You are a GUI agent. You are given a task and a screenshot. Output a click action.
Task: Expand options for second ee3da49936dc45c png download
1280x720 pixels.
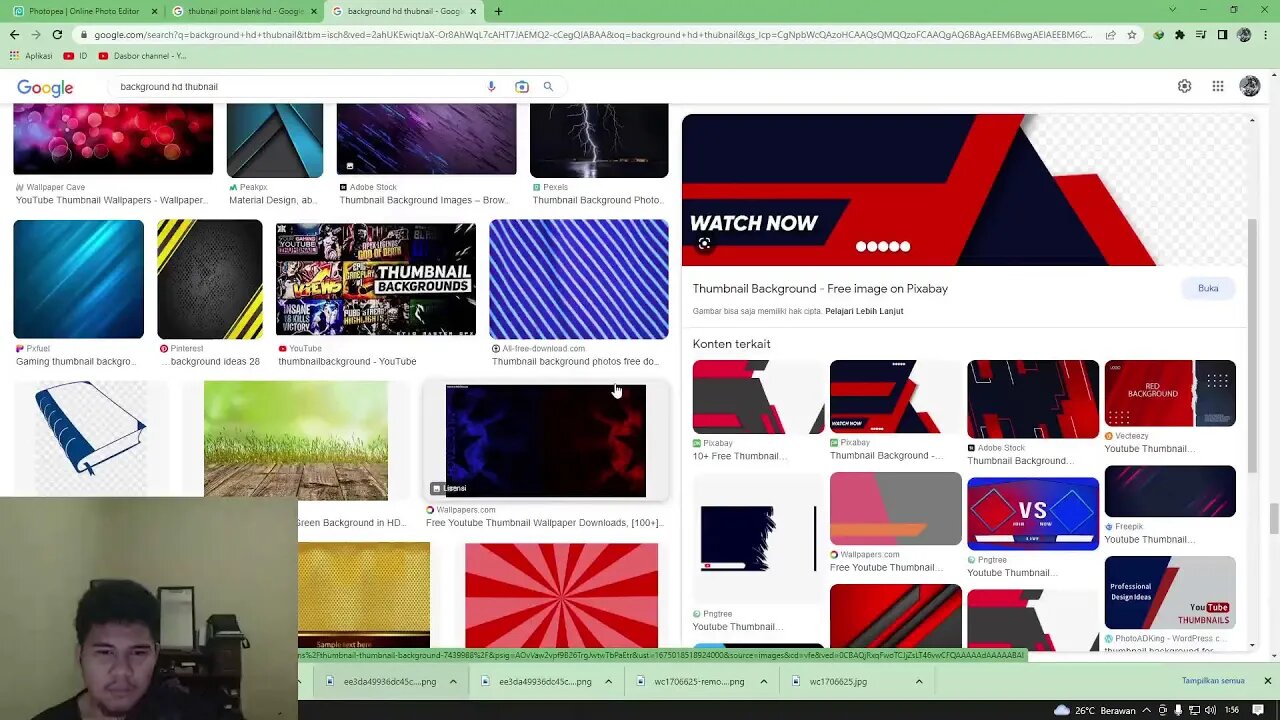(x=608, y=682)
